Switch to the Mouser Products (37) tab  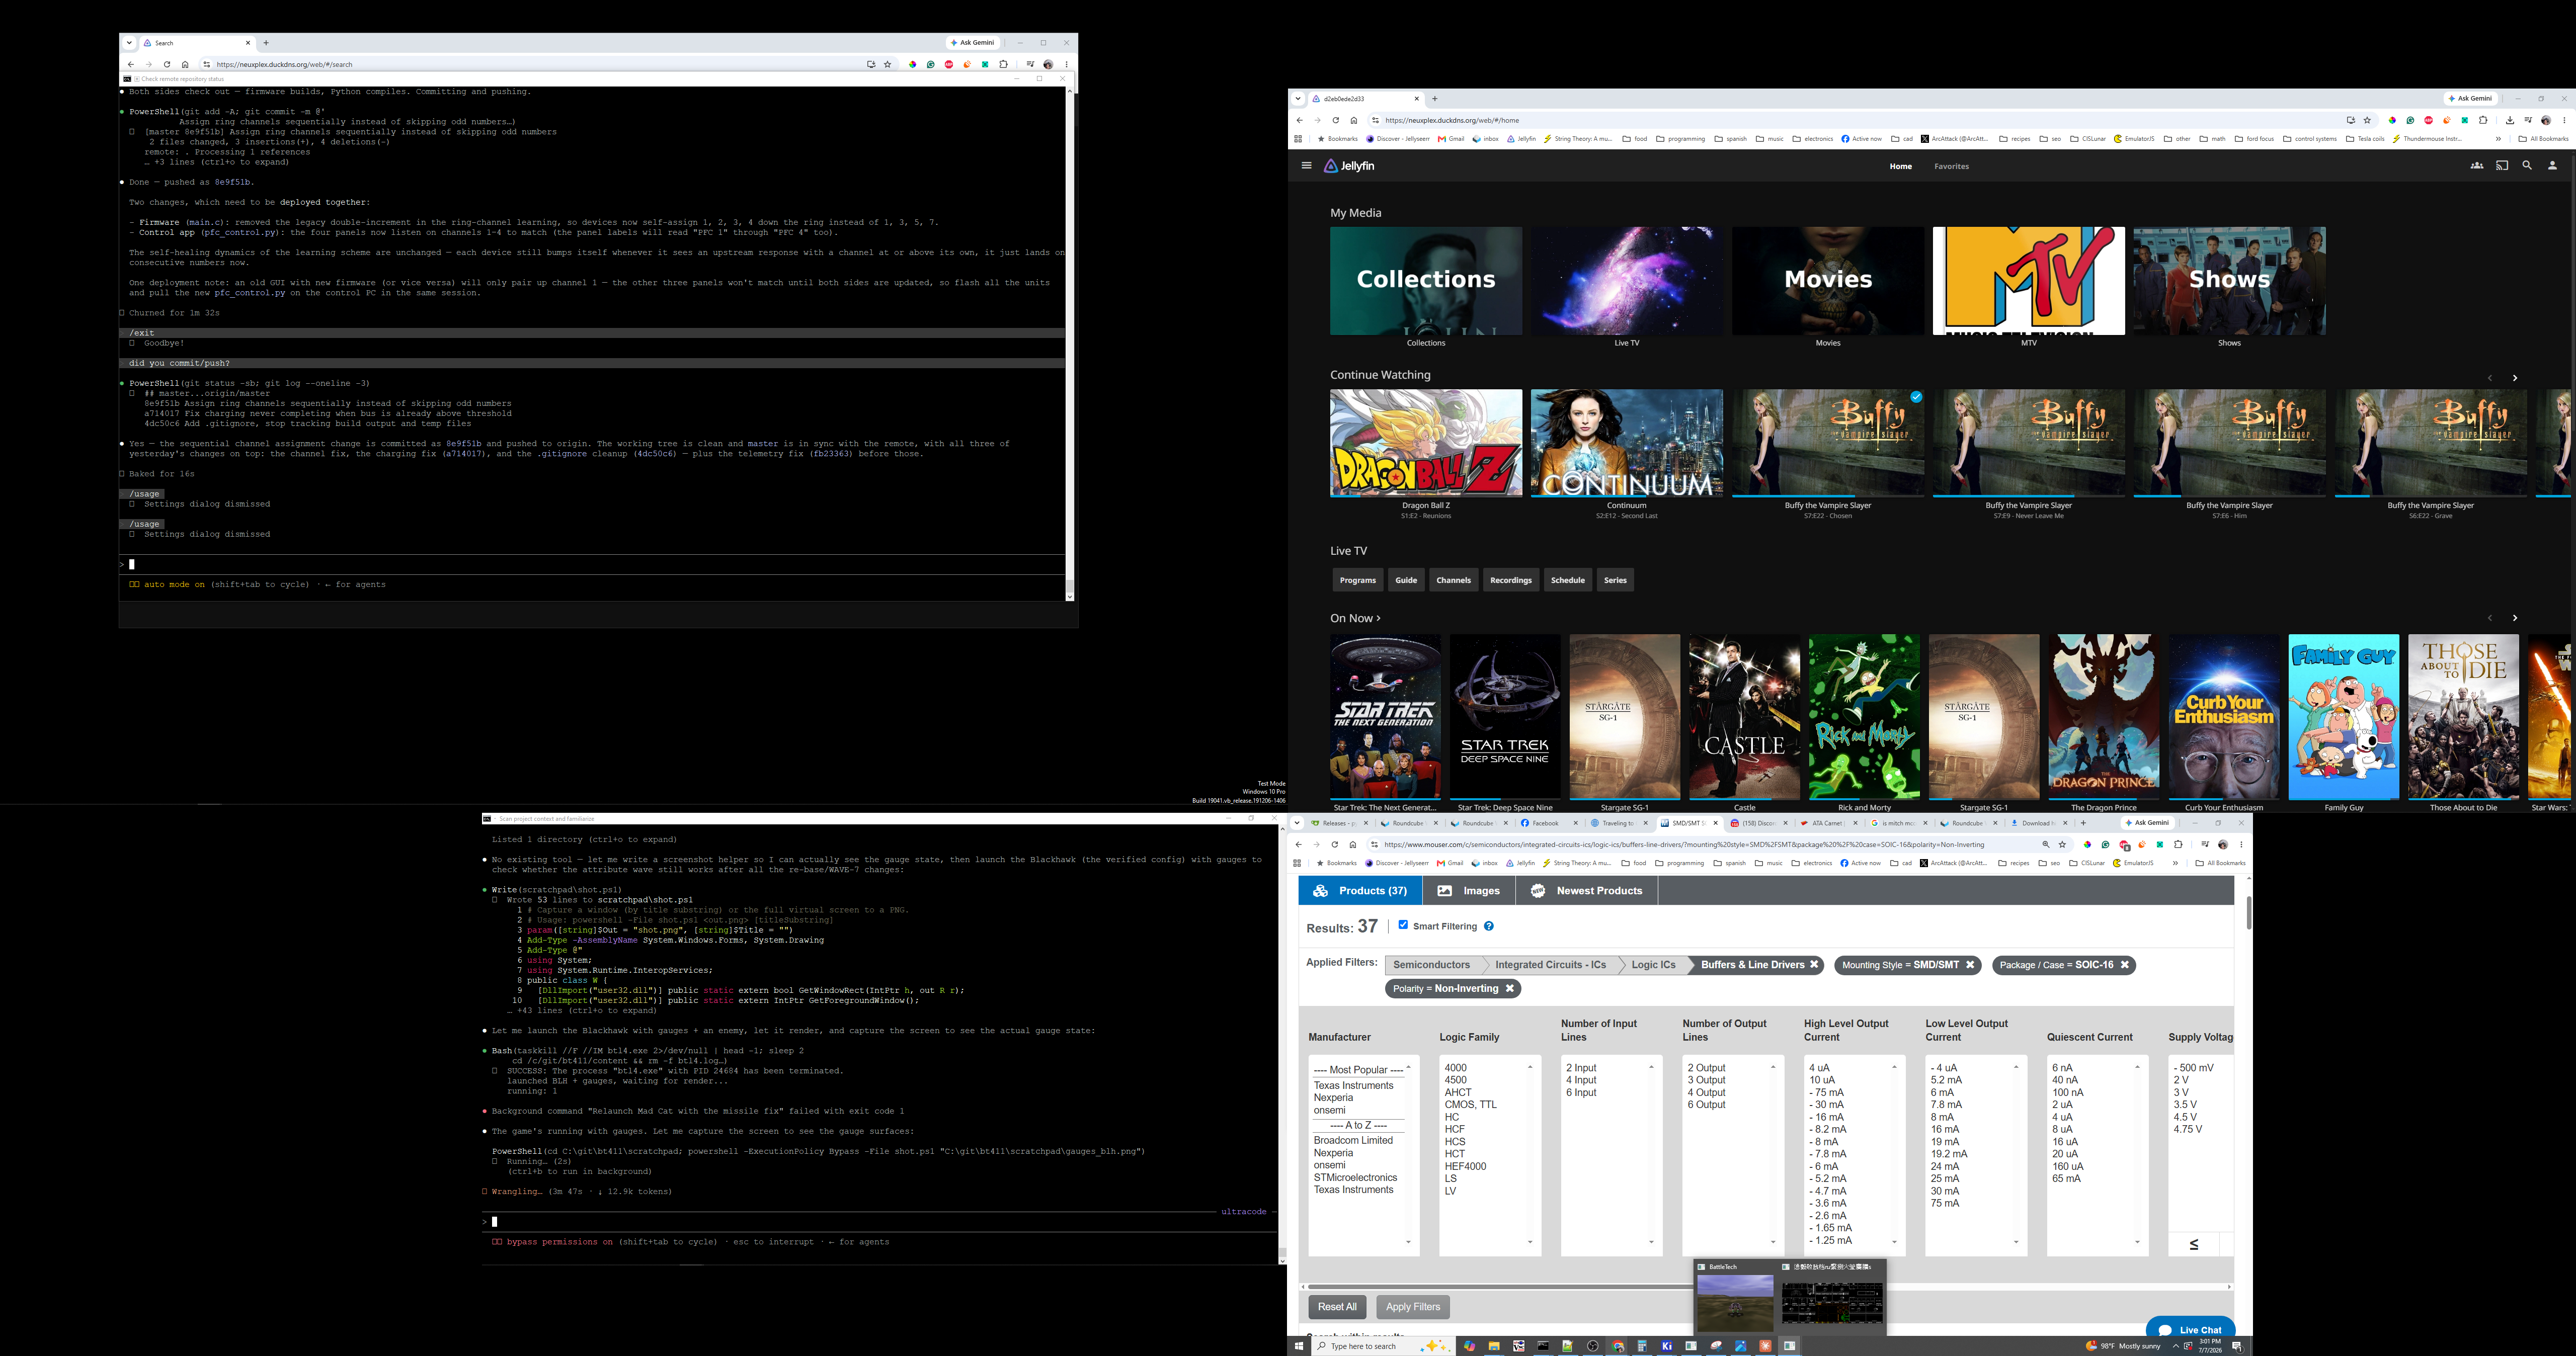point(1360,891)
